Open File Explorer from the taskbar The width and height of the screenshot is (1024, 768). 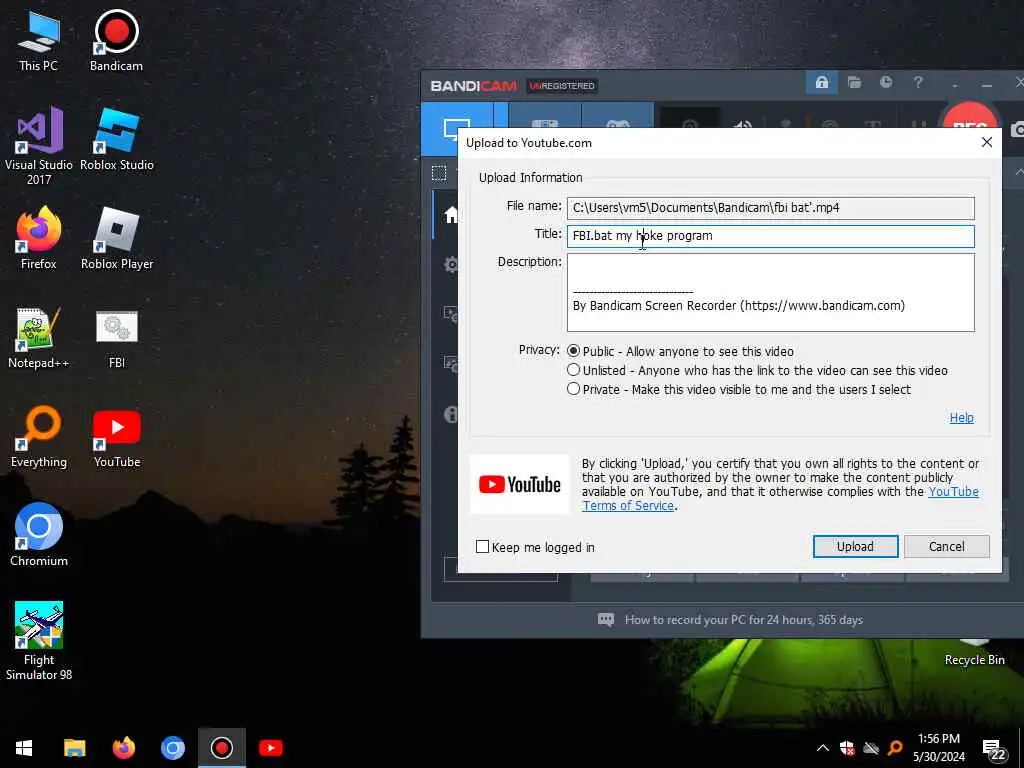(74, 748)
